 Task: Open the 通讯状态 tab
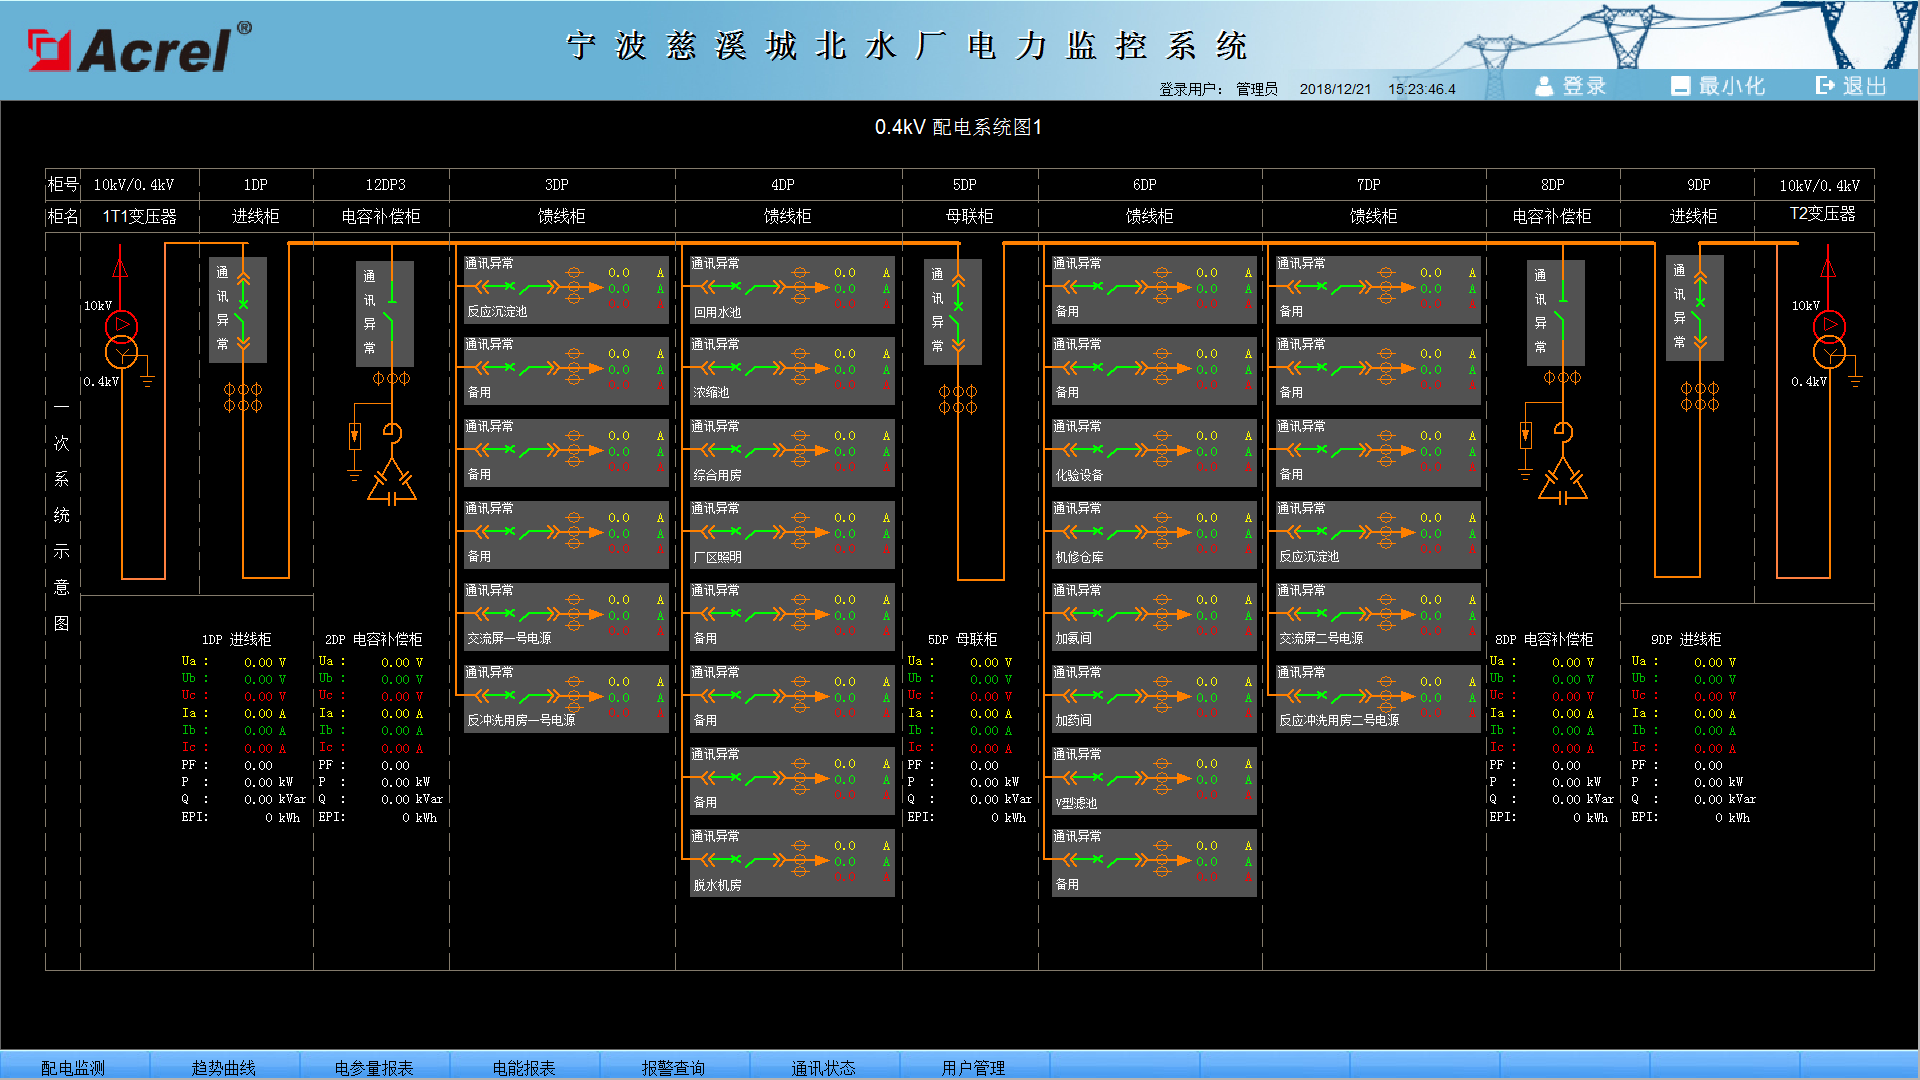tap(823, 1067)
